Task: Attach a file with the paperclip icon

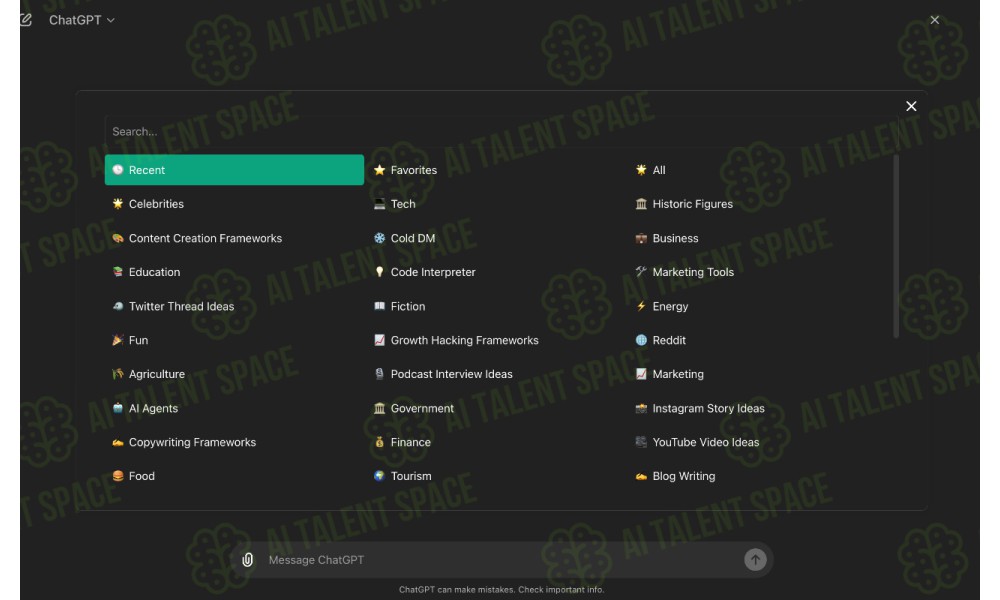Action: pyautogui.click(x=247, y=560)
